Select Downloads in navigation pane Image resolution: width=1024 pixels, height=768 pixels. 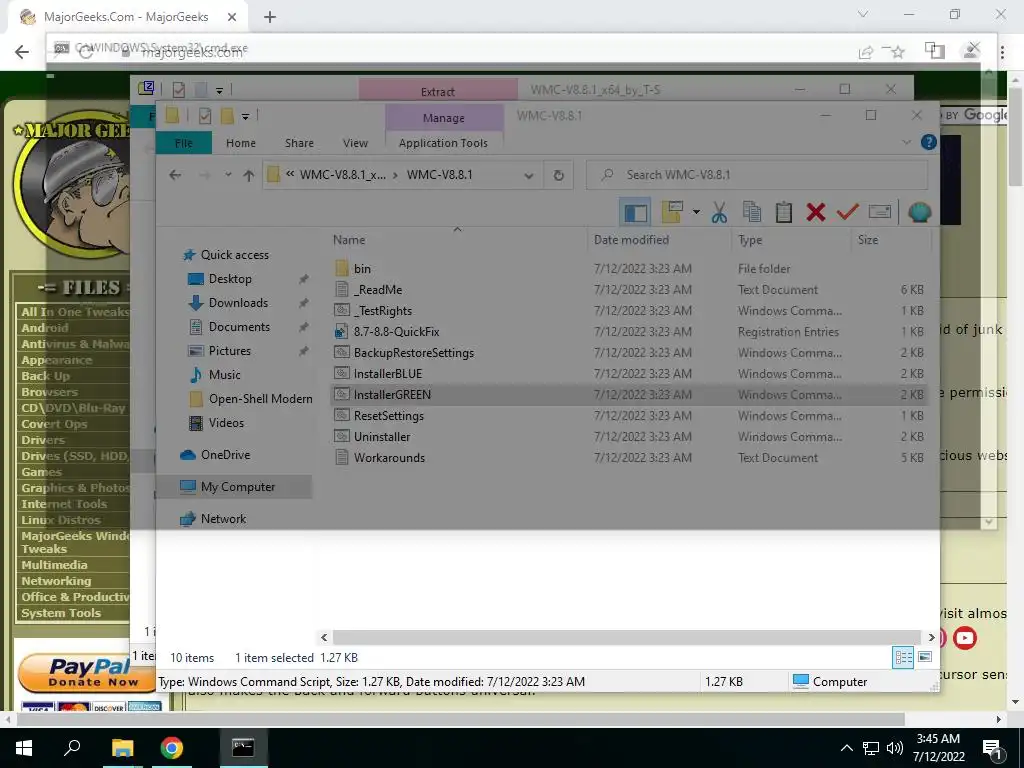coord(238,303)
